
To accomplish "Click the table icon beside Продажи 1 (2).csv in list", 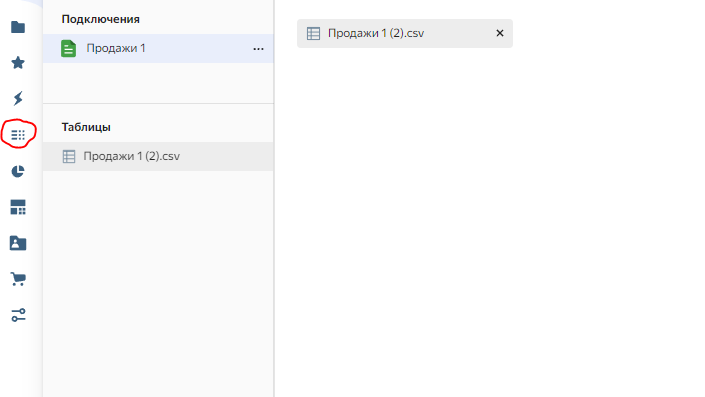I will click(x=69, y=156).
